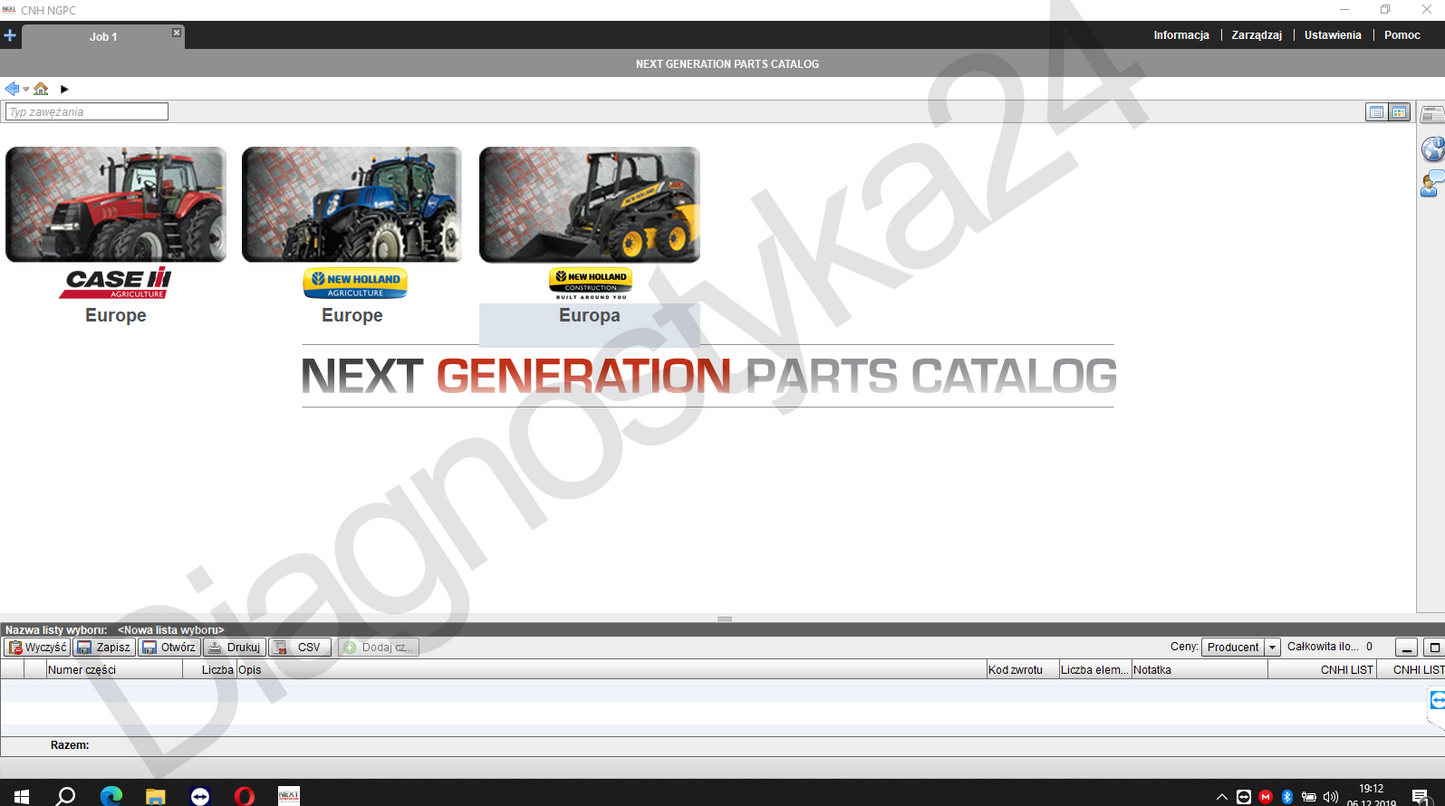This screenshot has height=806, width=1445.
Task: Open Windows search from taskbar
Action: point(66,796)
